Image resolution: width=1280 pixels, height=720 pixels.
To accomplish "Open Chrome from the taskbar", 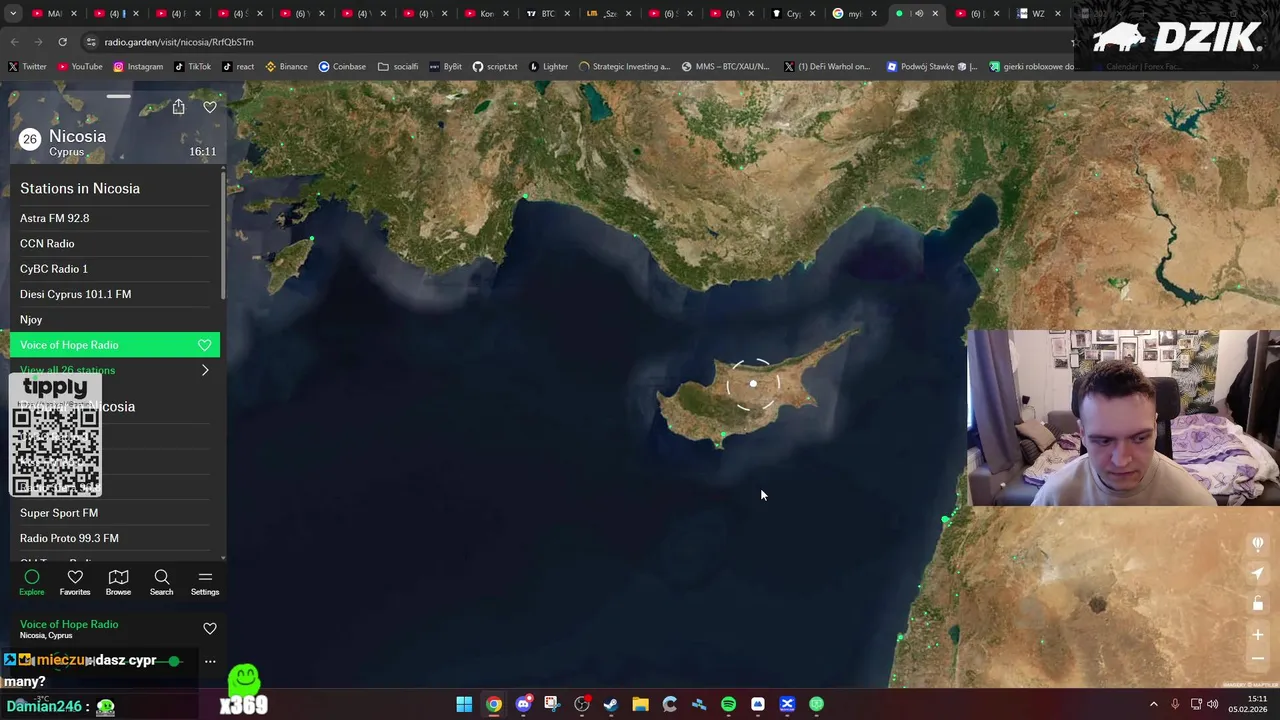I will [x=494, y=704].
